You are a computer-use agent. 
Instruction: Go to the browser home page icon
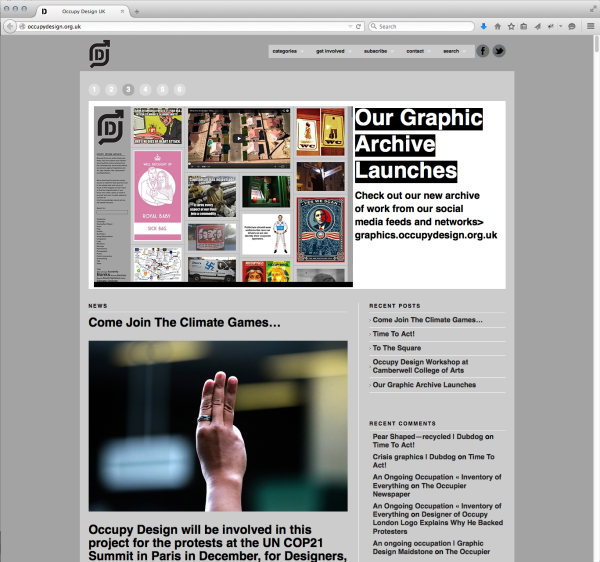pyautogui.click(x=498, y=26)
